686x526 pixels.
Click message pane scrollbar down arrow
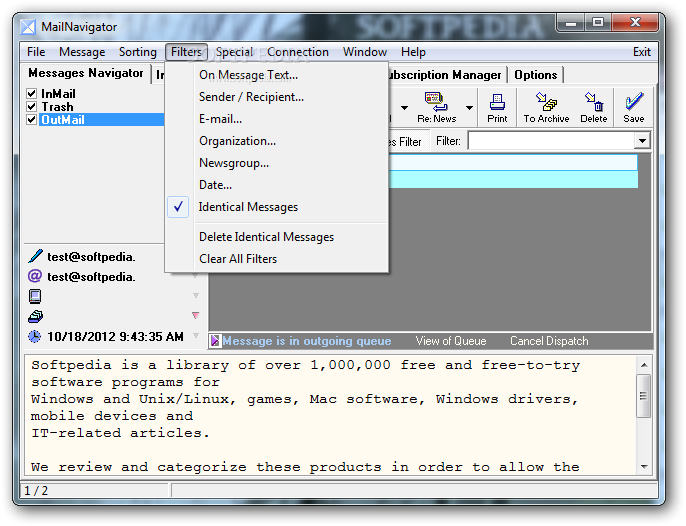pos(644,466)
